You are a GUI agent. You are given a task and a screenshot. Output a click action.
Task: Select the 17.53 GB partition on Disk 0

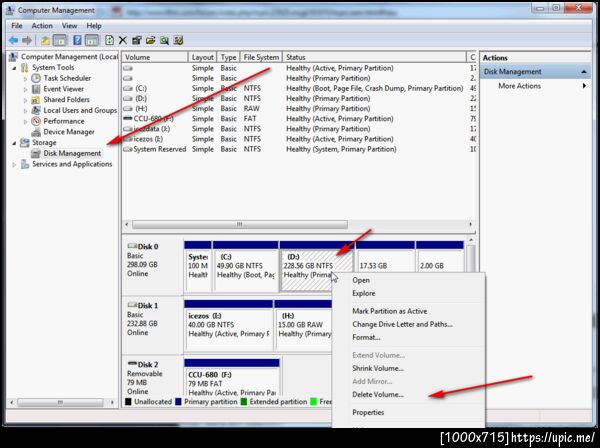pos(385,257)
